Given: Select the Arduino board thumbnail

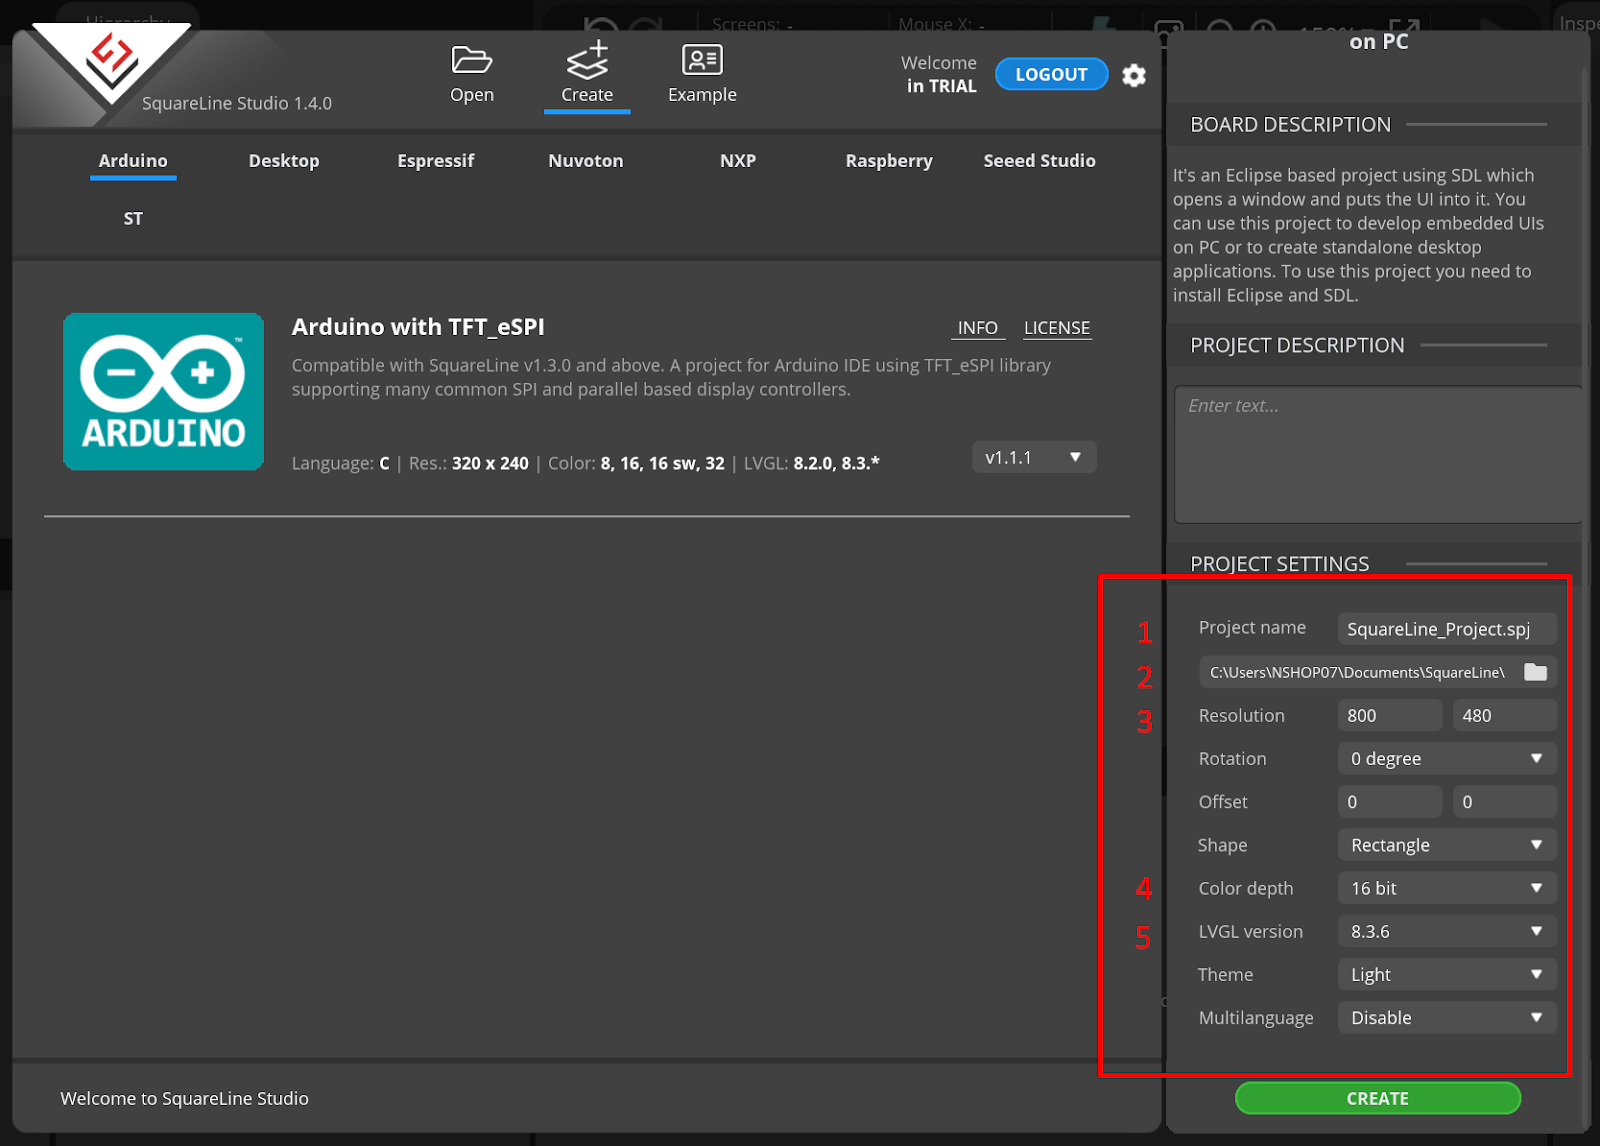Looking at the screenshot, I should pyautogui.click(x=164, y=392).
